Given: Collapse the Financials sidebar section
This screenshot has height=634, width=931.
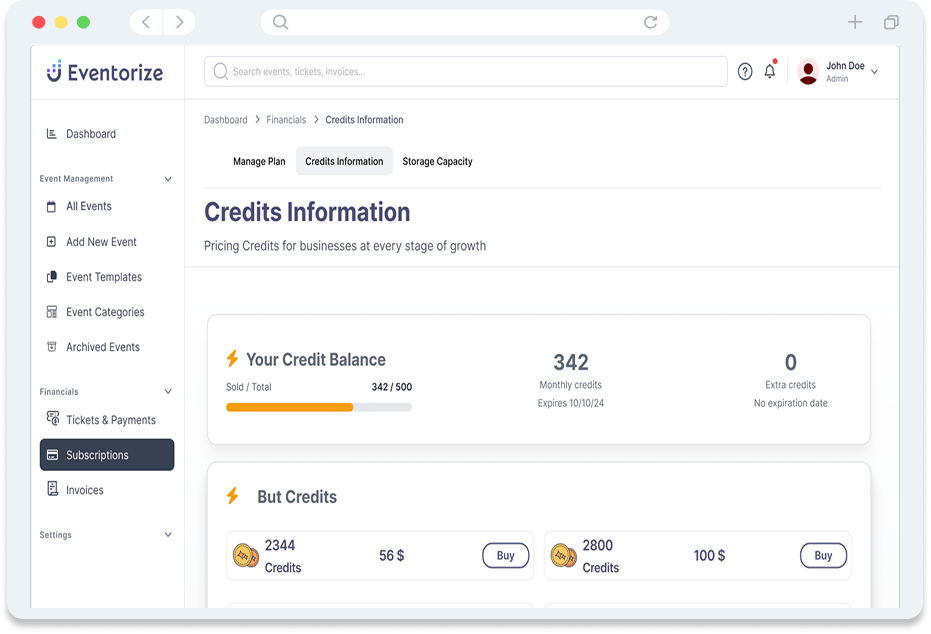Looking at the screenshot, I should [x=168, y=392].
